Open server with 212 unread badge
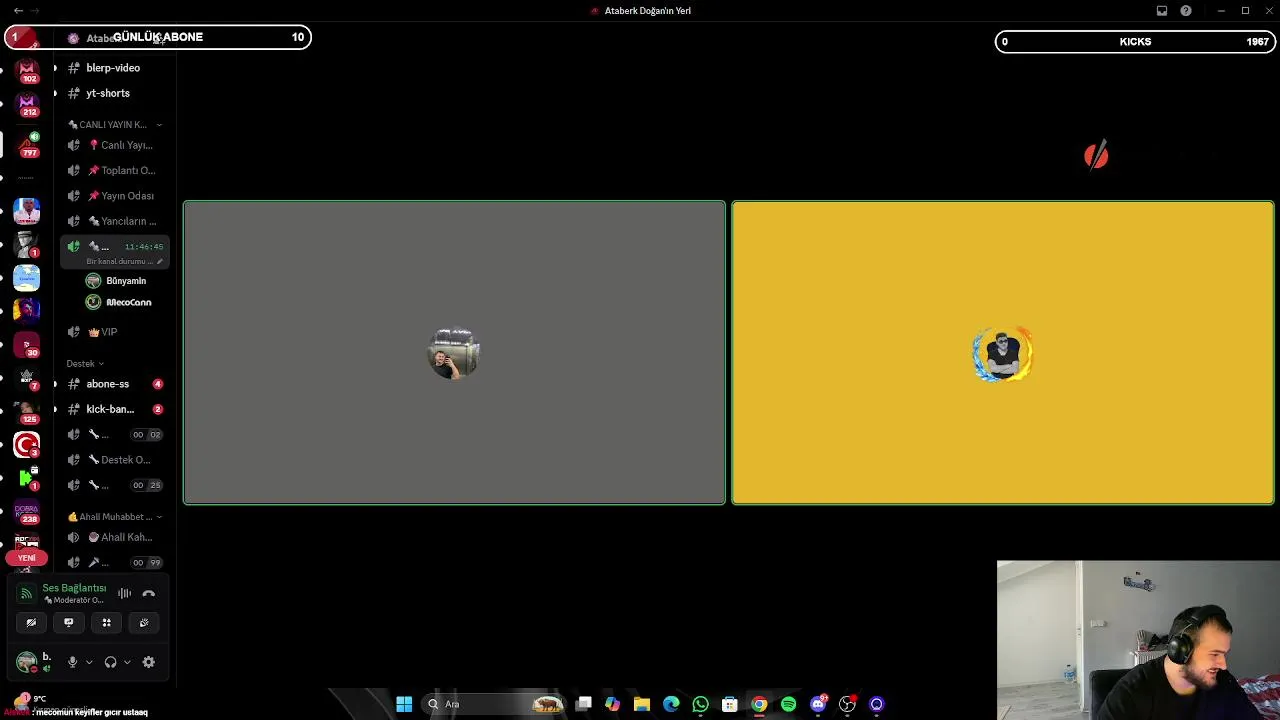This screenshot has height=720, width=1280. coord(28,105)
